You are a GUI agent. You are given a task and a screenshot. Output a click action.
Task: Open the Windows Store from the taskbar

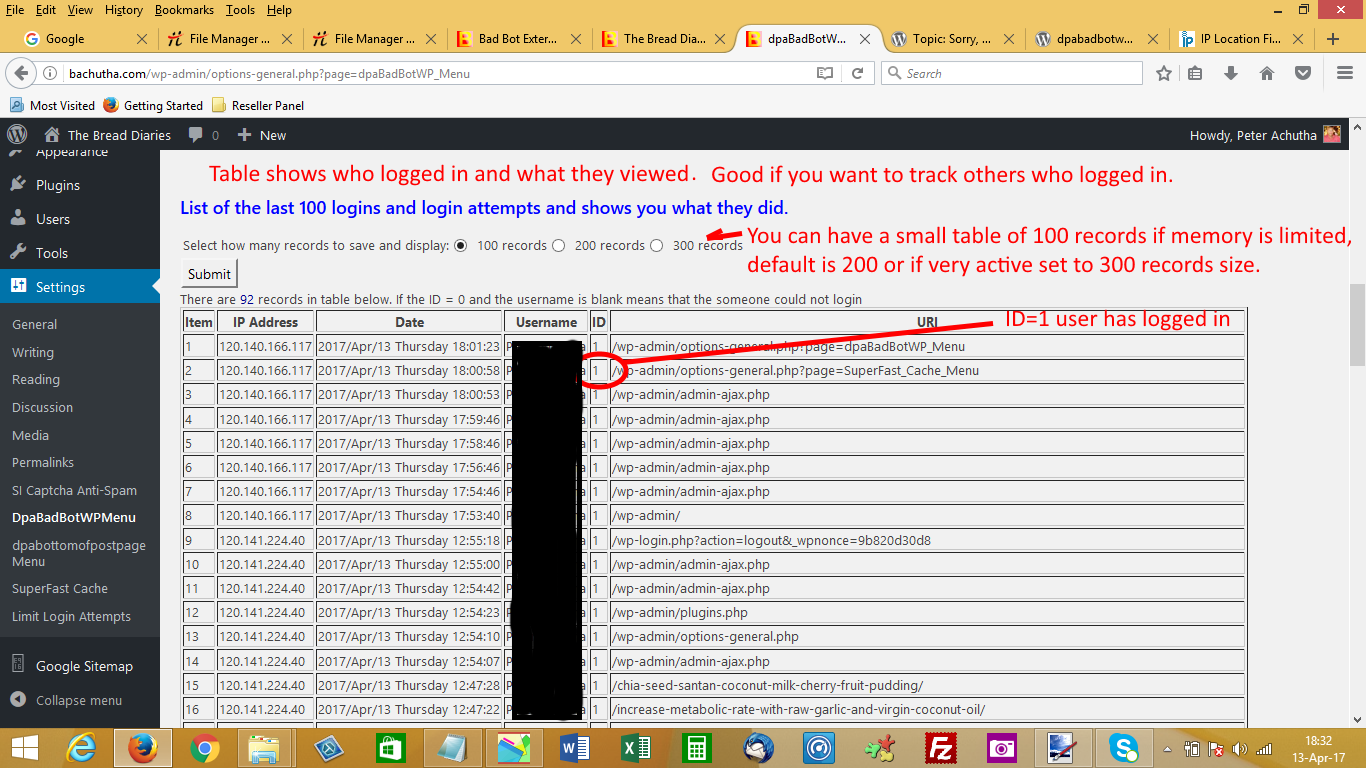tap(390, 748)
